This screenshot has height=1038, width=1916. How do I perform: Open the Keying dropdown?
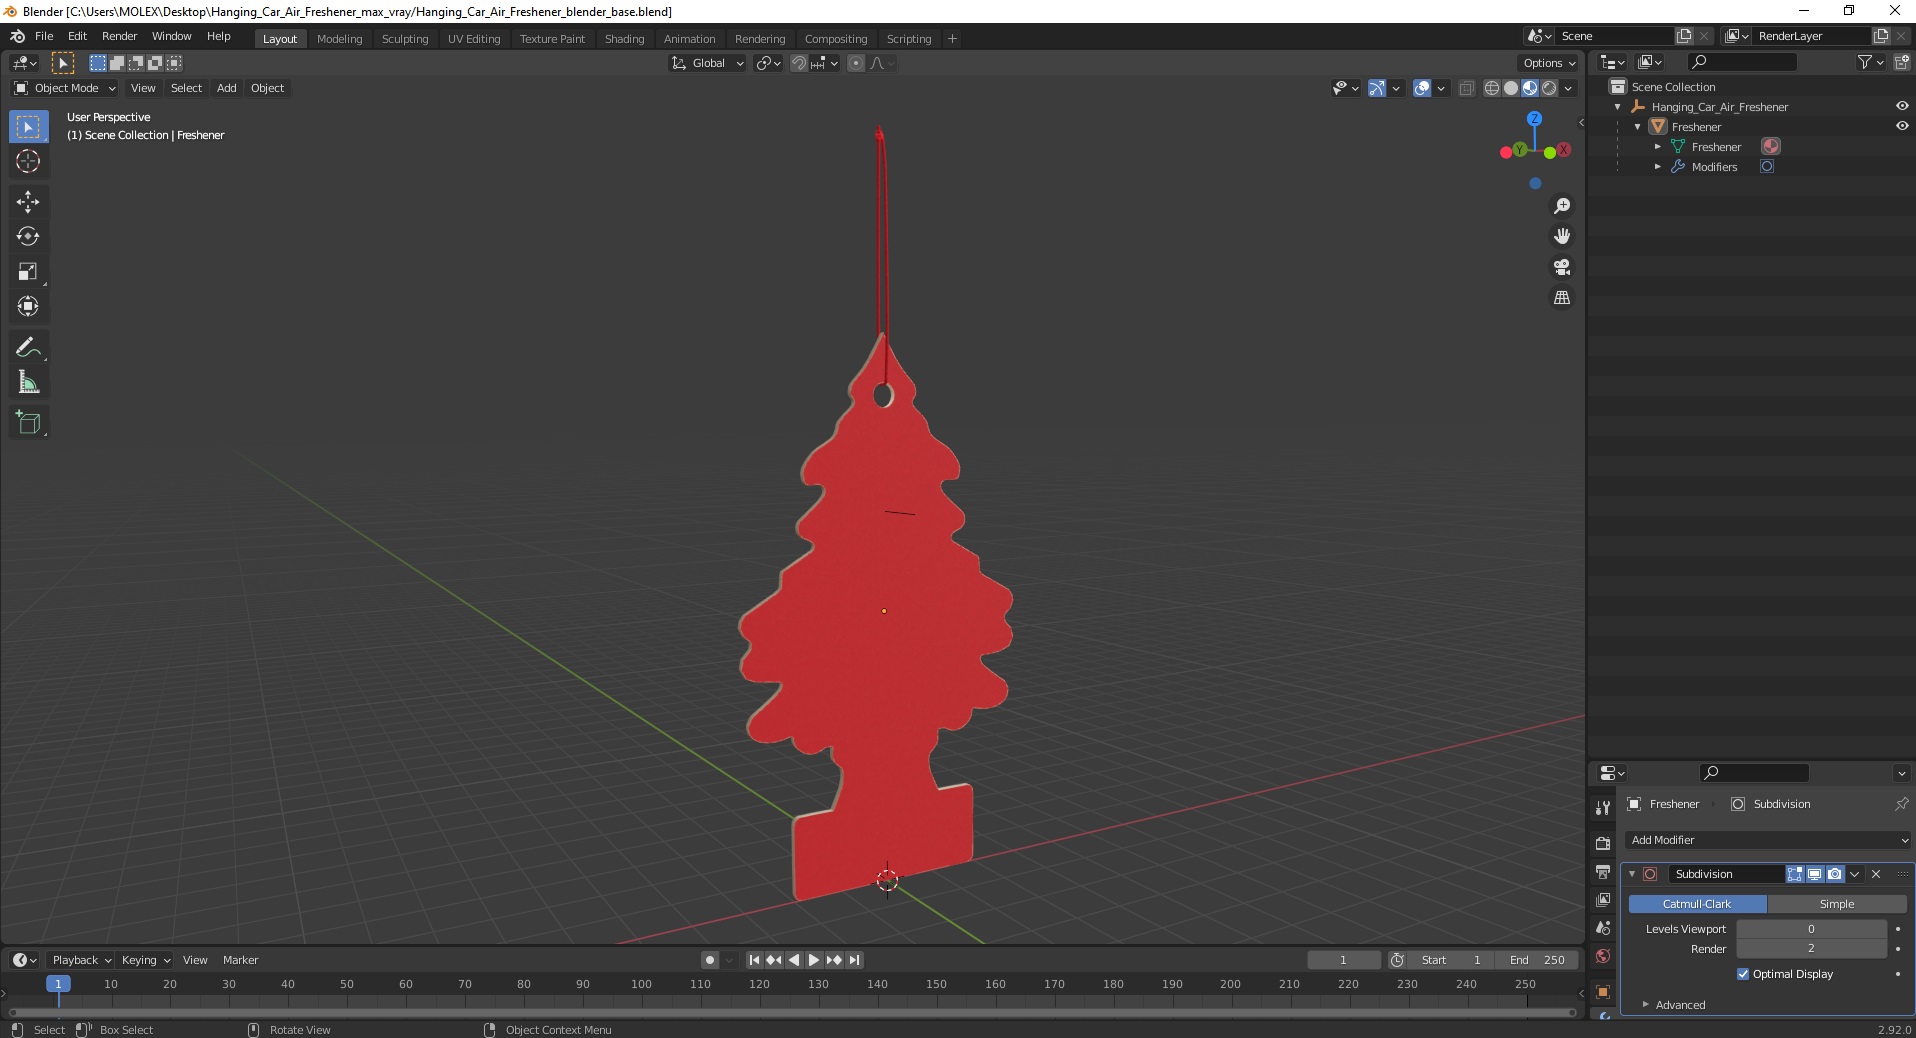[145, 960]
